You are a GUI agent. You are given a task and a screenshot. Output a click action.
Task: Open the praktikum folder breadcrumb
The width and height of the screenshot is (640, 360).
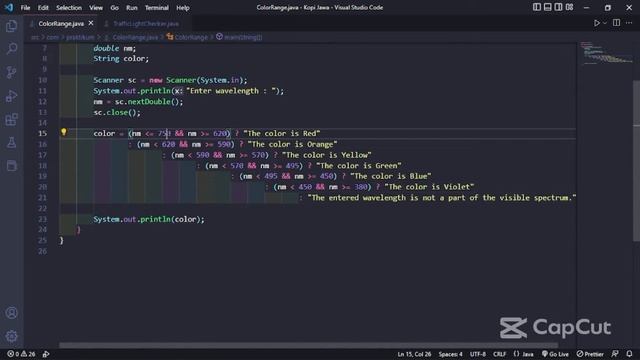(80, 37)
